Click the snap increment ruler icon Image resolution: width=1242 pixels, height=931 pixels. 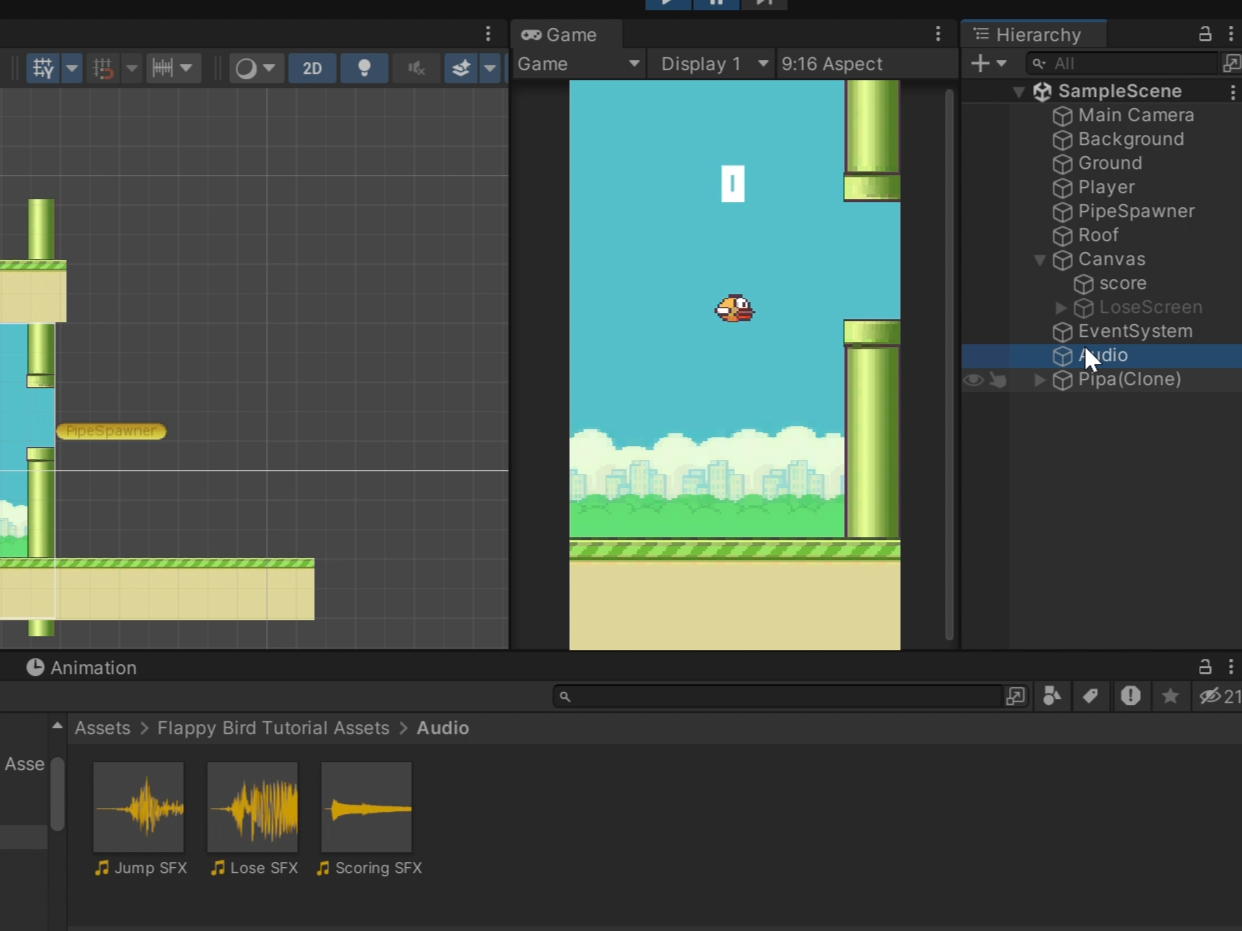tap(162, 68)
